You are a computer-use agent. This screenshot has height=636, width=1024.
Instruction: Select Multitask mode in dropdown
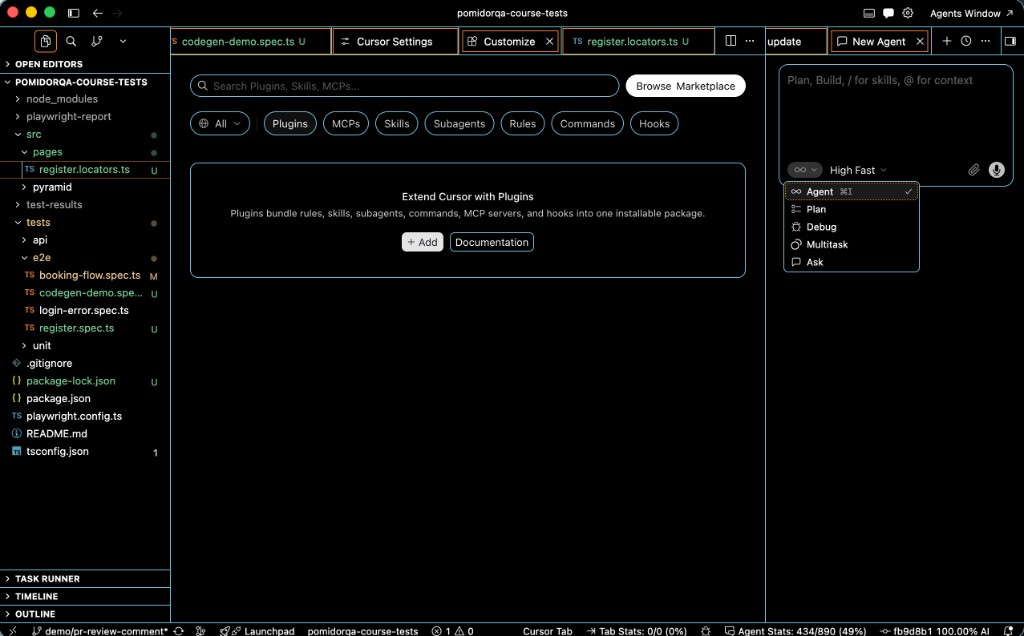pyautogui.click(x=851, y=244)
